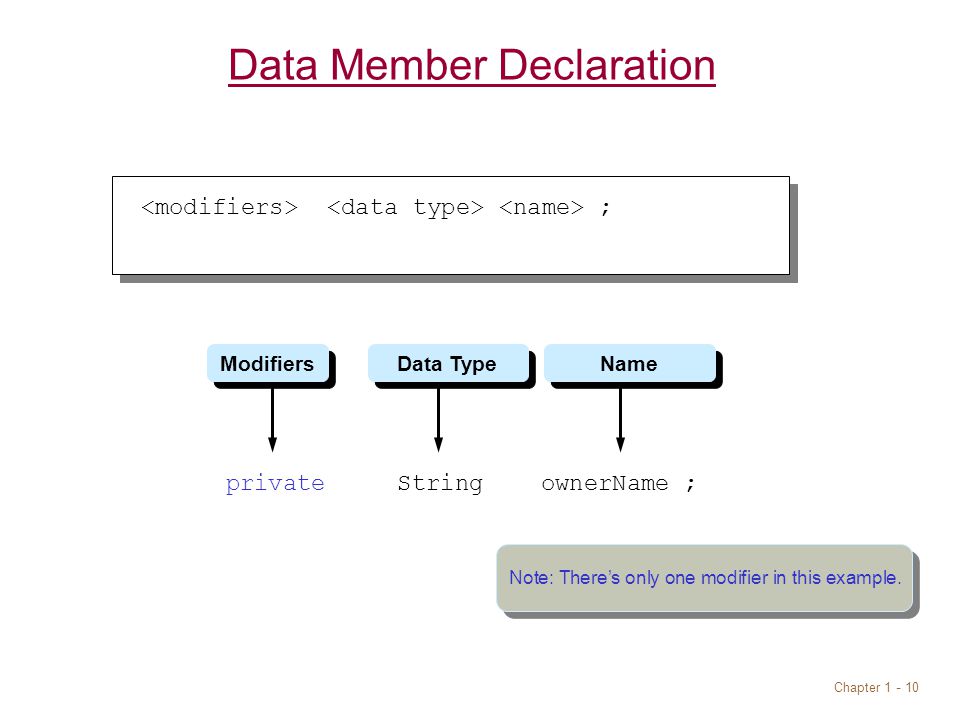Click the arrow below Data Type

(438, 420)
